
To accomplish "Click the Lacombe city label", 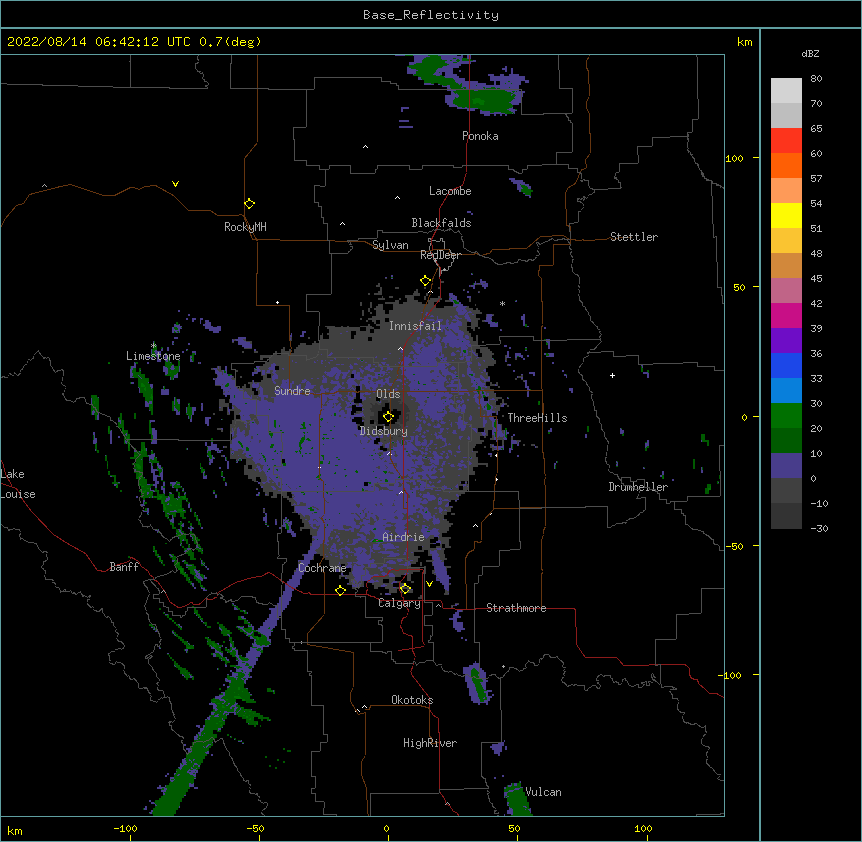I will click(x=450, y=191).
